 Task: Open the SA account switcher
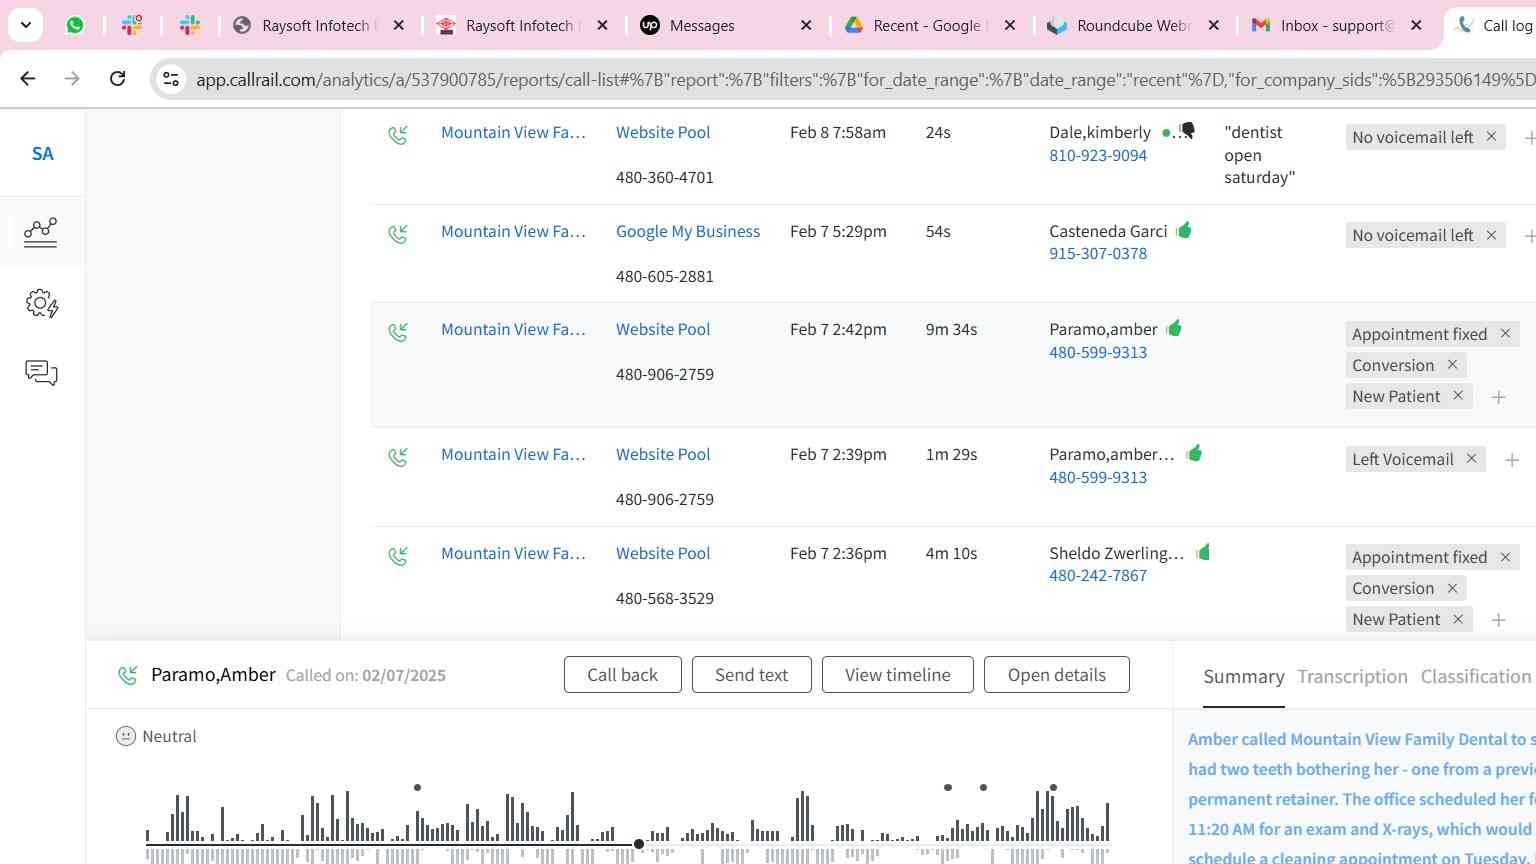coord(42,153)
